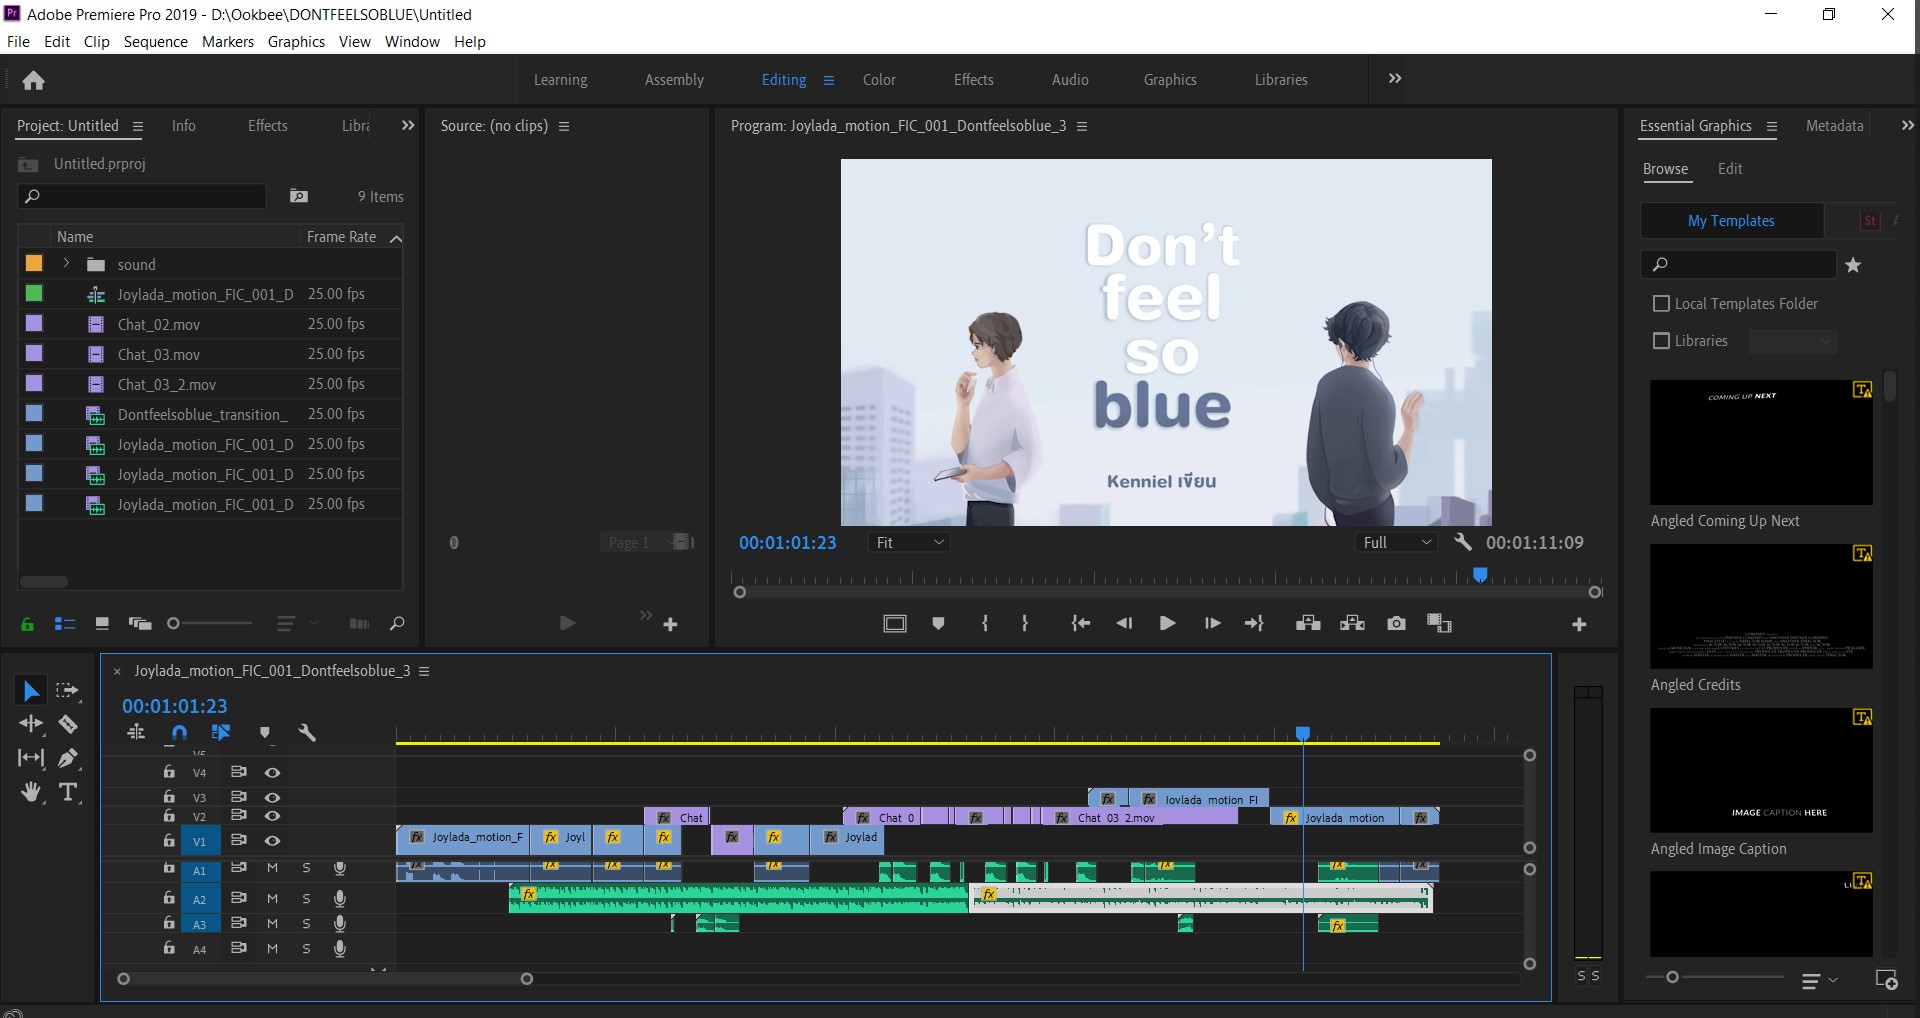Image resolution: width=1920 pixels, height=1018 pixels.
Task: Select the Hand tool
Action: click(x=31, y=793)
